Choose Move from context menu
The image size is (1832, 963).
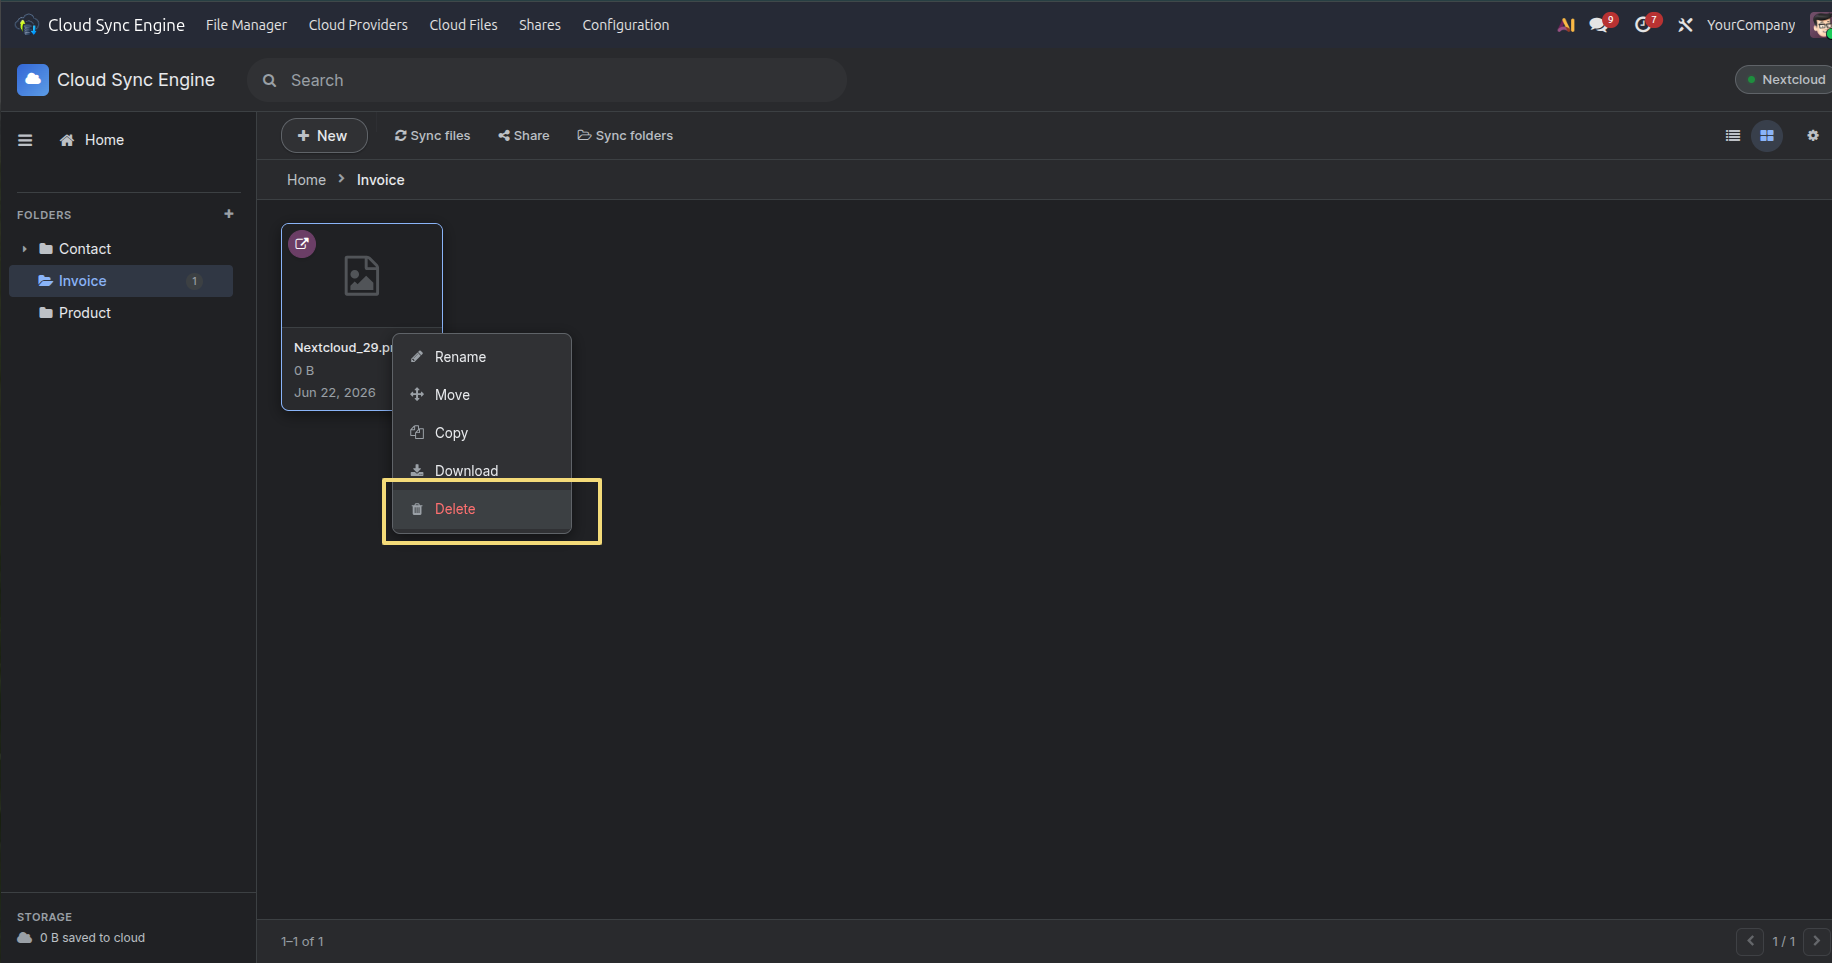pyautogui.click(x=482, y=395)
